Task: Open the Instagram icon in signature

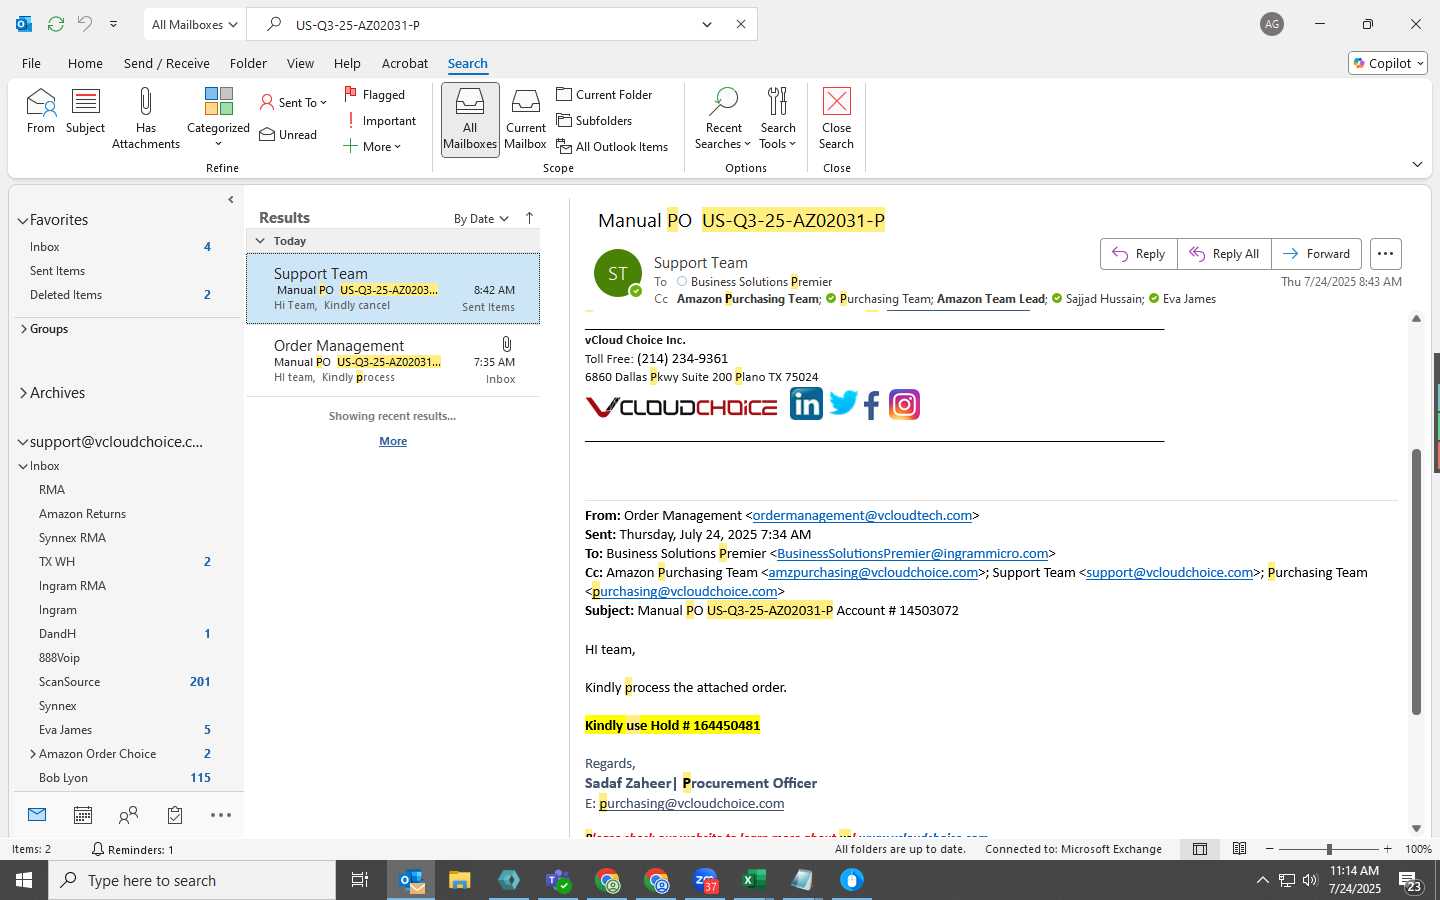Action: (904, 404)
